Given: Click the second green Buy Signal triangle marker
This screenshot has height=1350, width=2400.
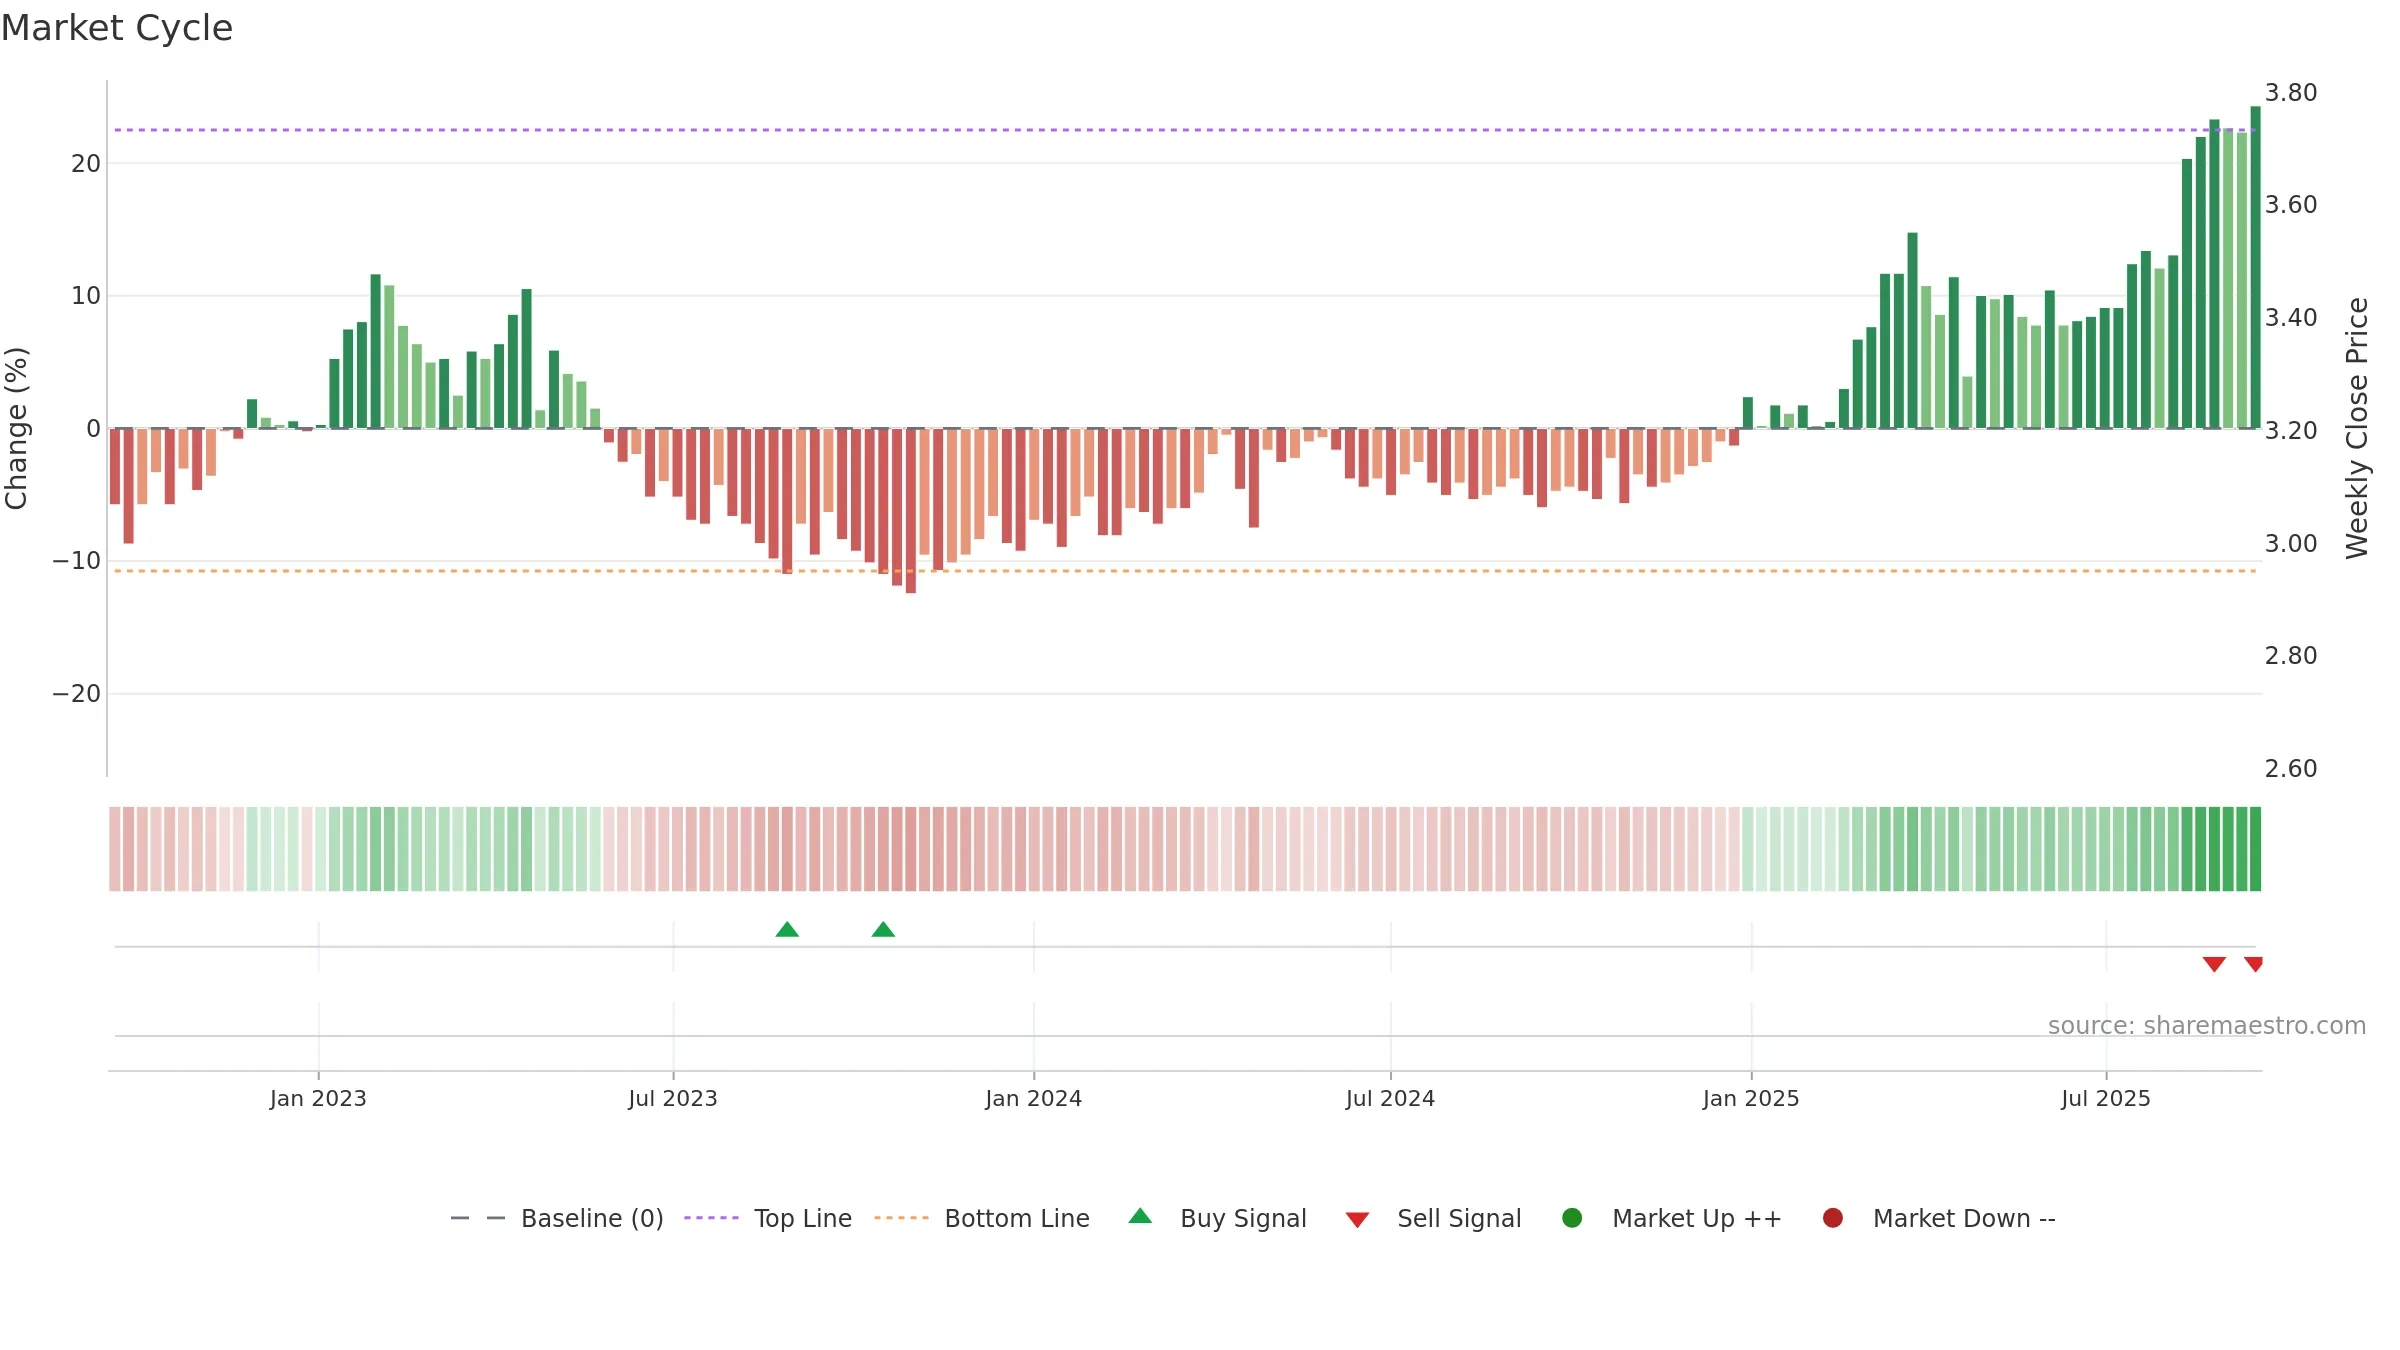Looking at the screenshot, I should 883,929.
